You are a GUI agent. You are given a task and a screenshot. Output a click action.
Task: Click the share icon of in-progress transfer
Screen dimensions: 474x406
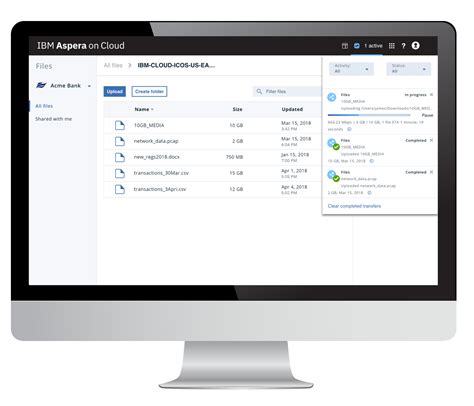click(x=332, y=97)
